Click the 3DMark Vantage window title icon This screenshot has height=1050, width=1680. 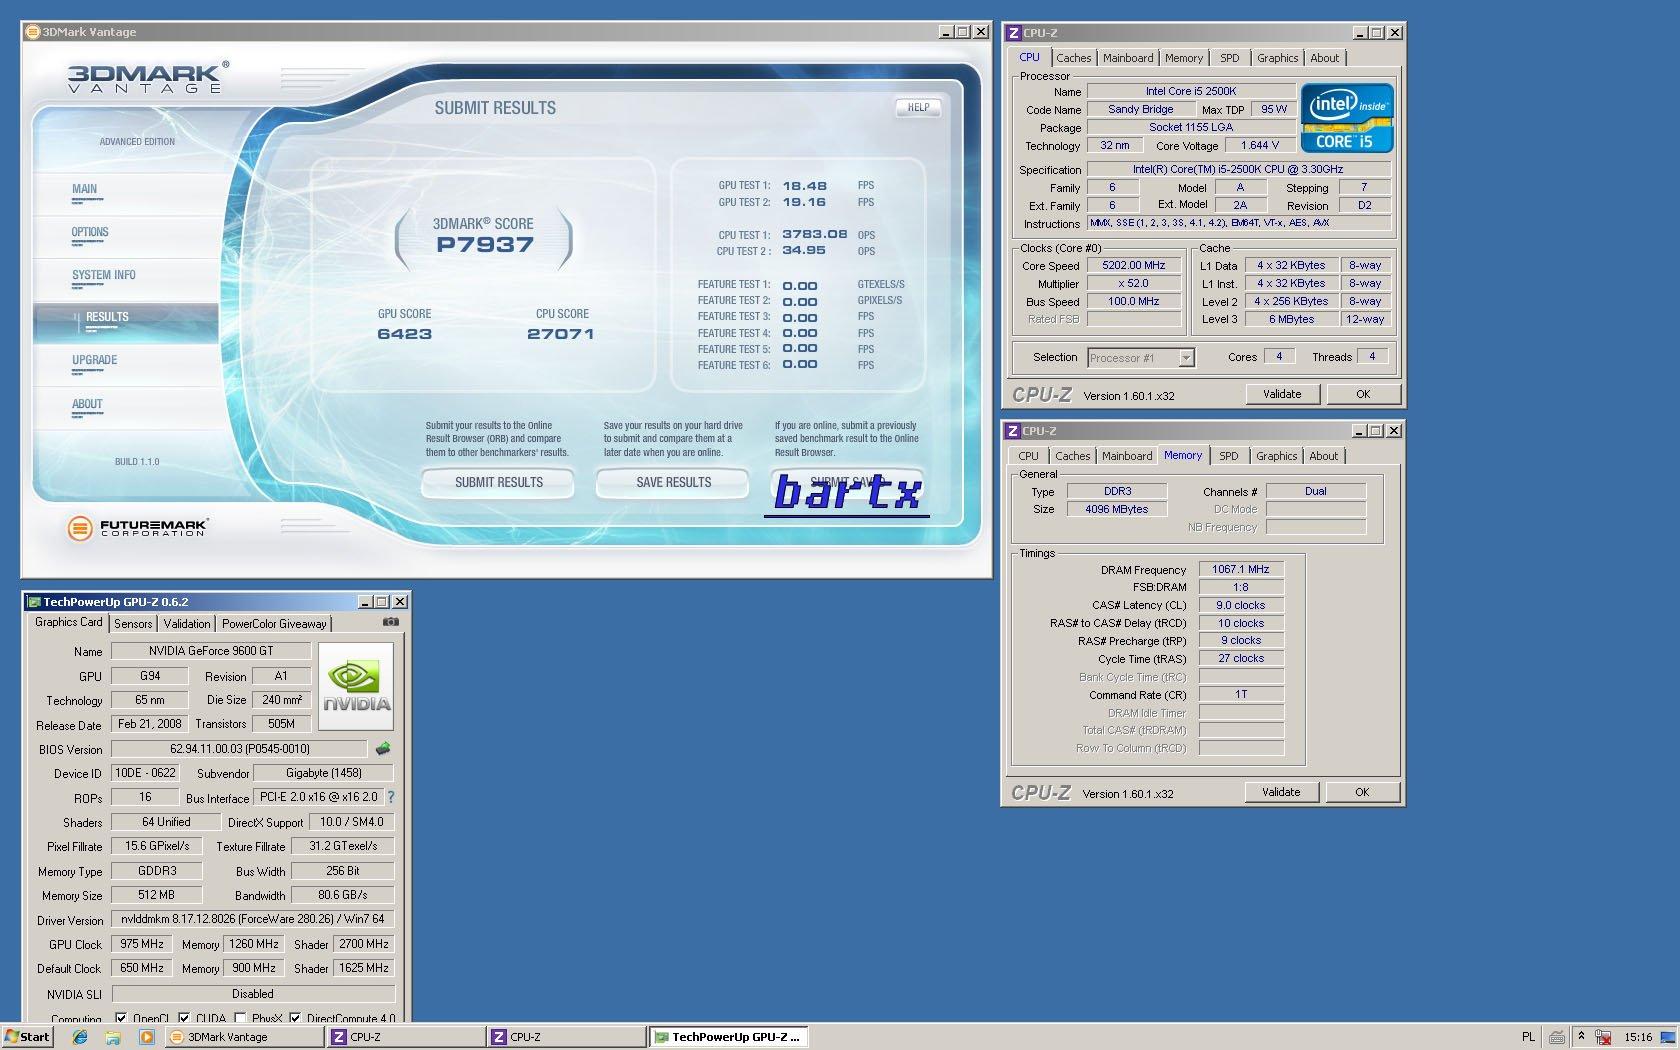[x=32, y=32]
